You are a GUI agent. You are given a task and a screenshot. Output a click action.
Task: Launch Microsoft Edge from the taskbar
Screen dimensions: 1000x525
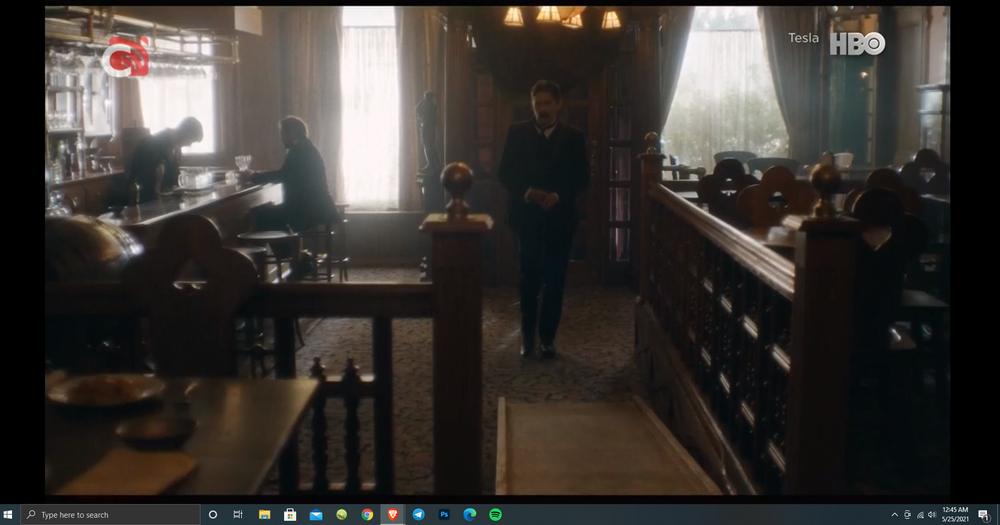coord(470,514)
